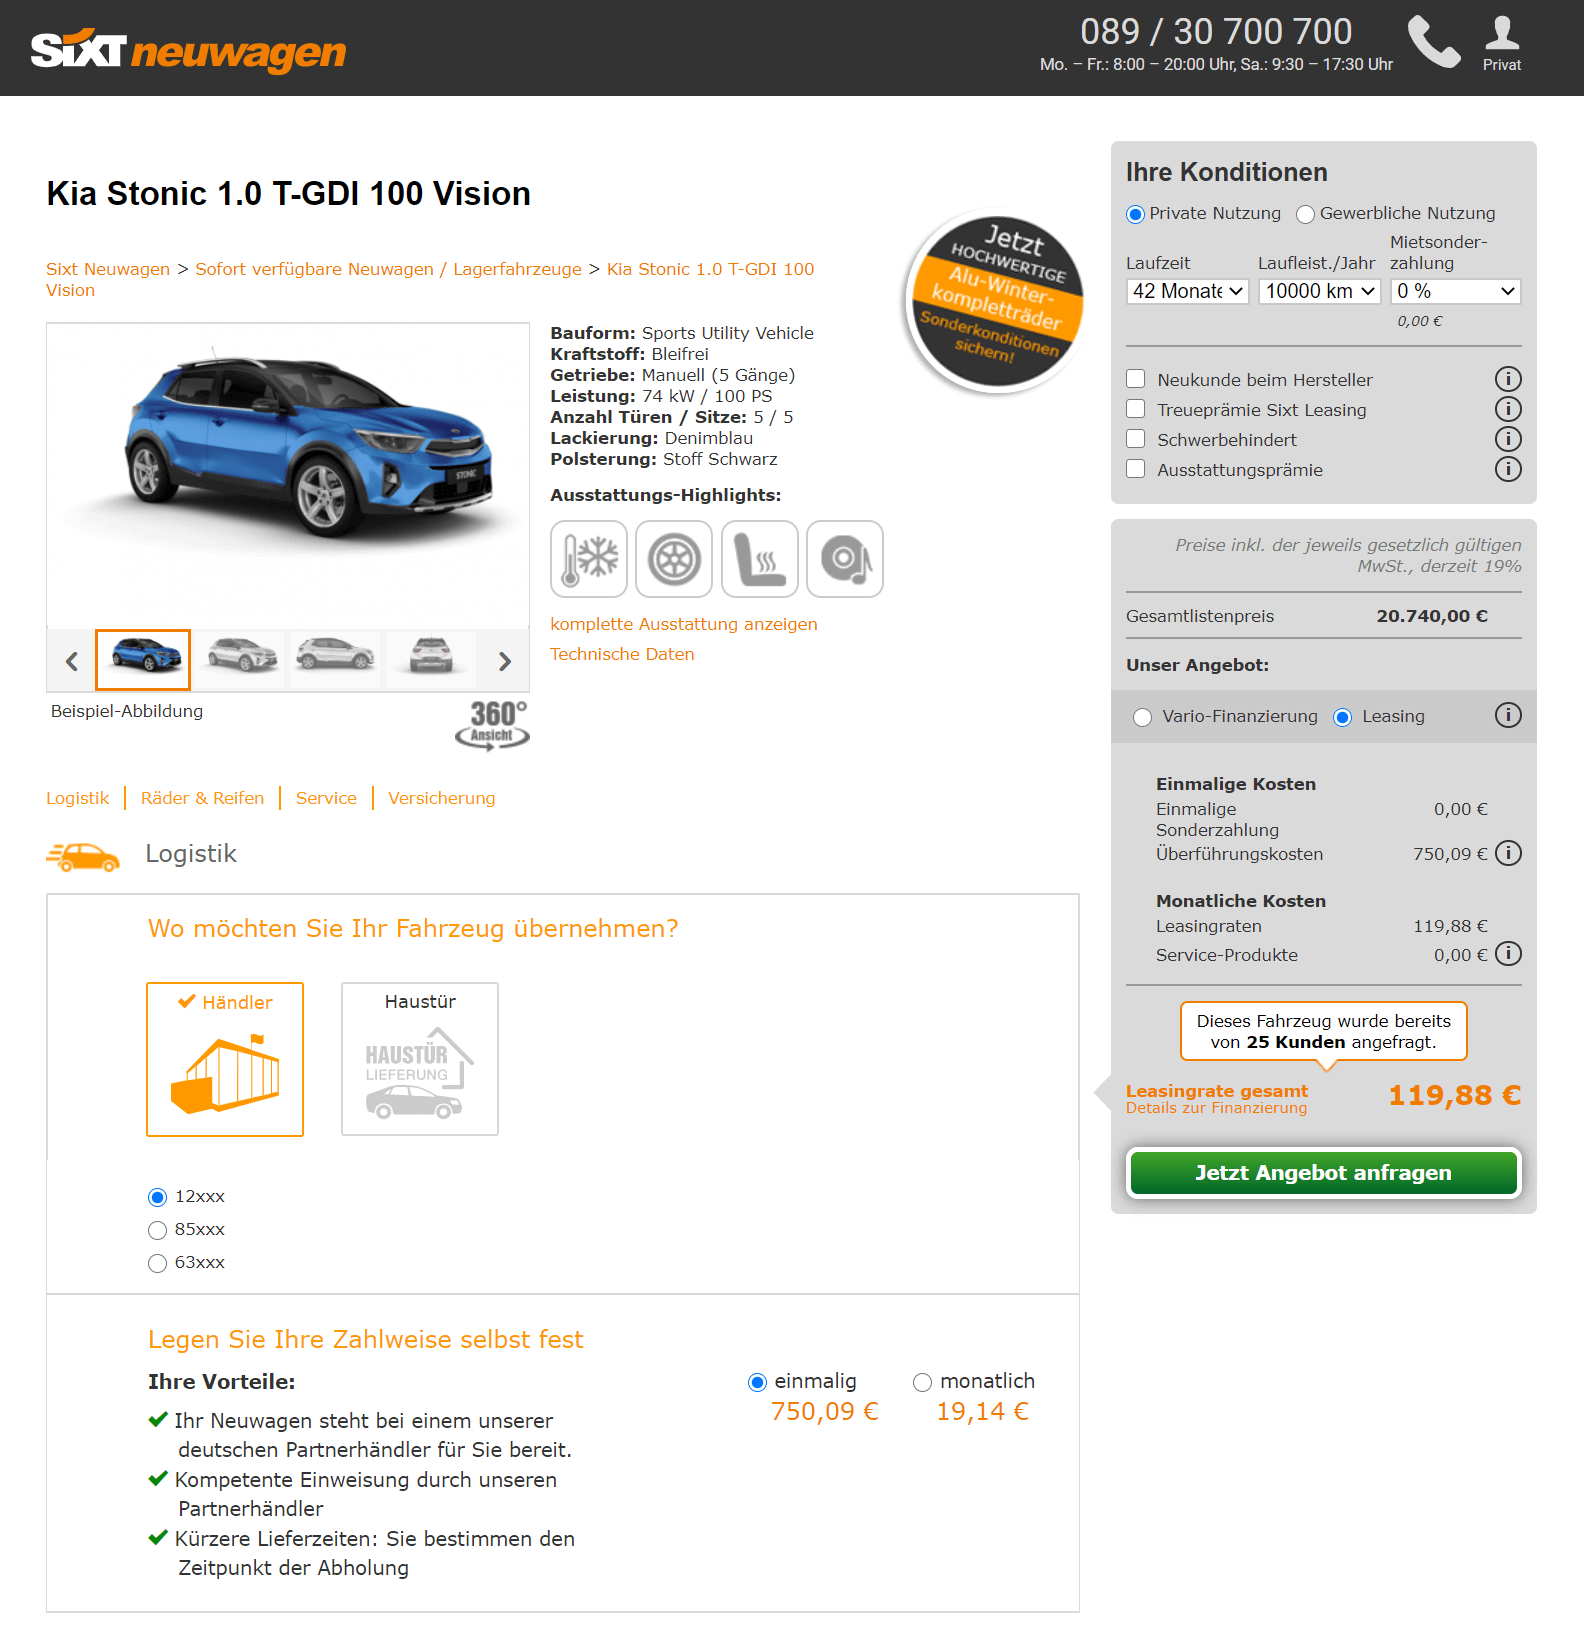Check Schwerbehindert checkbox

click(1136, 439)
